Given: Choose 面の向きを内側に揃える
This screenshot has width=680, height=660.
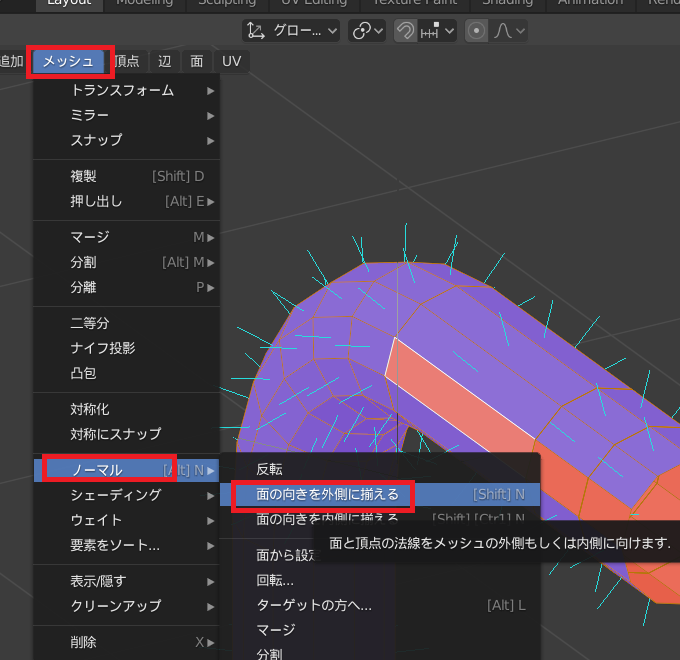Looking at the screenshot, I should (x=380, y=518).
